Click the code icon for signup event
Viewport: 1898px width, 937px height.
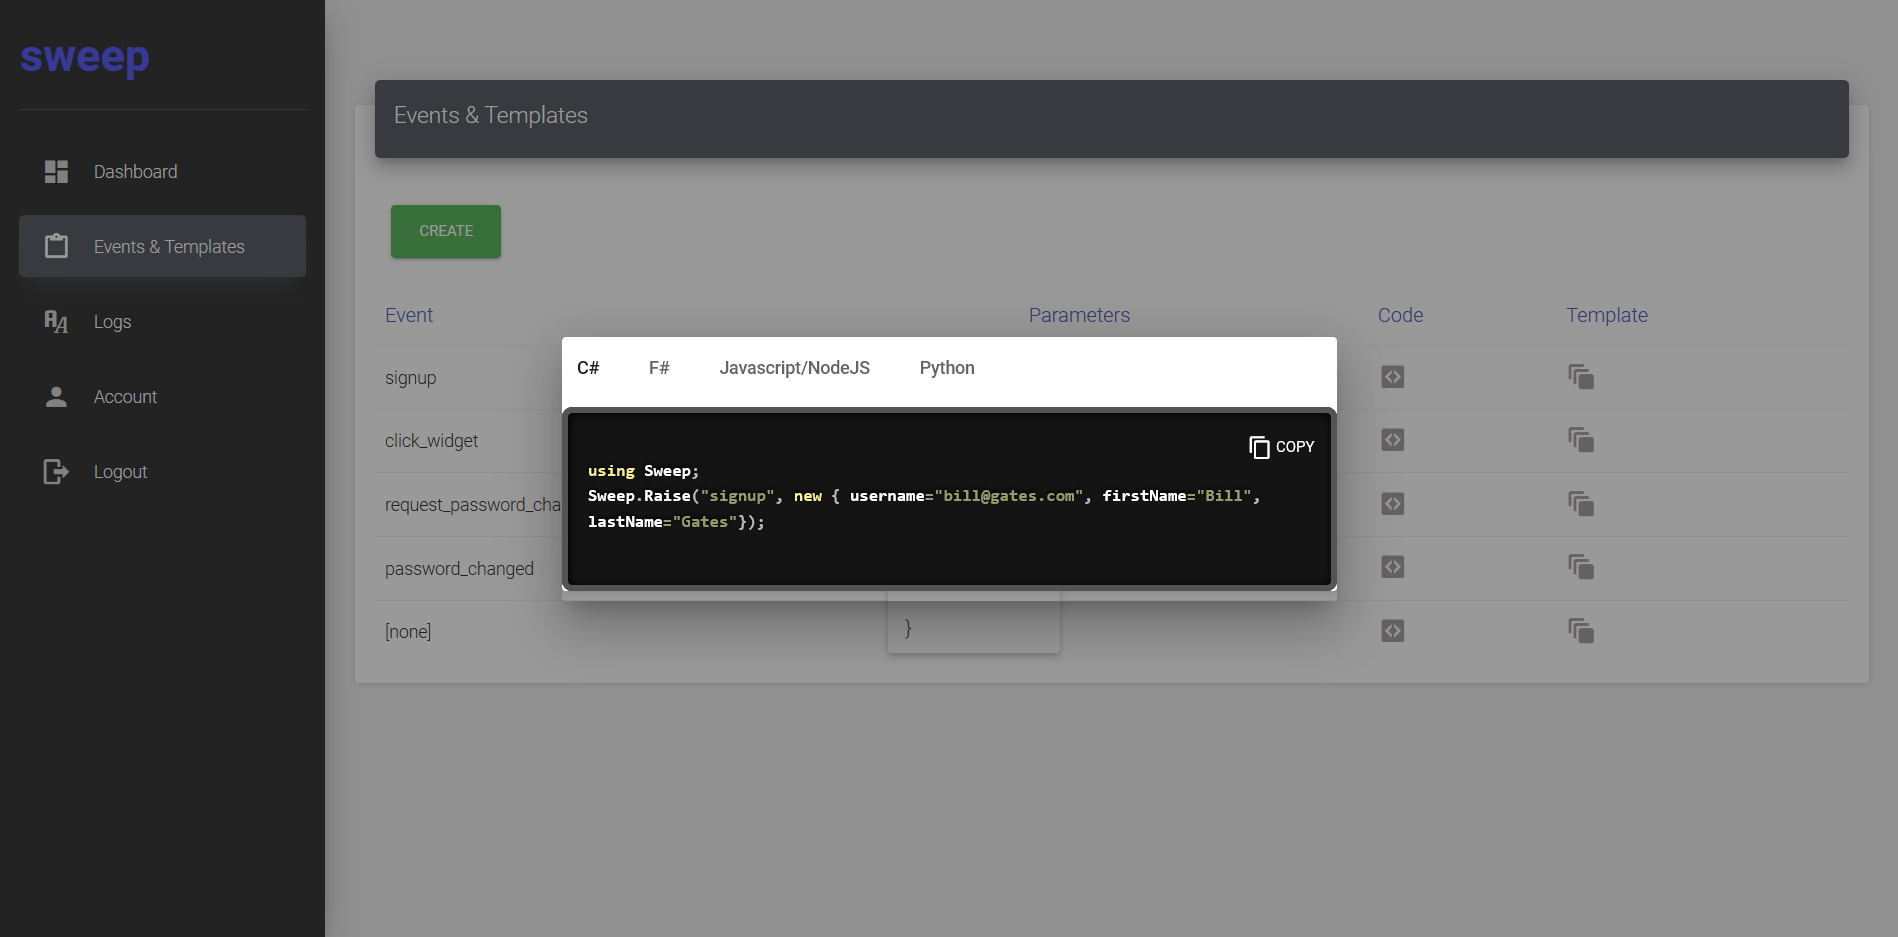pyautogui.click(x=1392, y=377)
